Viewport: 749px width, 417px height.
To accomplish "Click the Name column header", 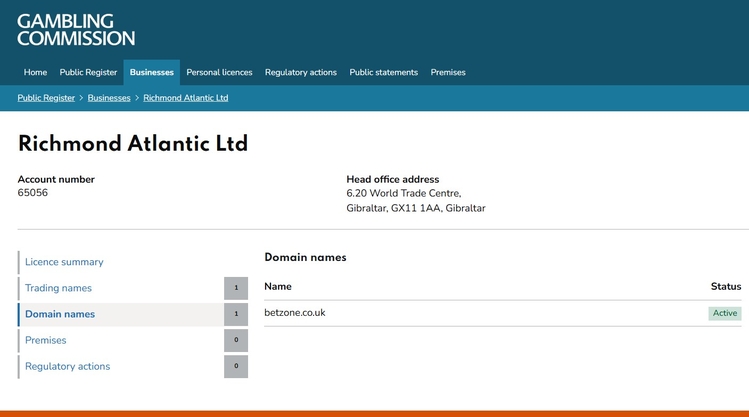I will (x=278, y=287).
